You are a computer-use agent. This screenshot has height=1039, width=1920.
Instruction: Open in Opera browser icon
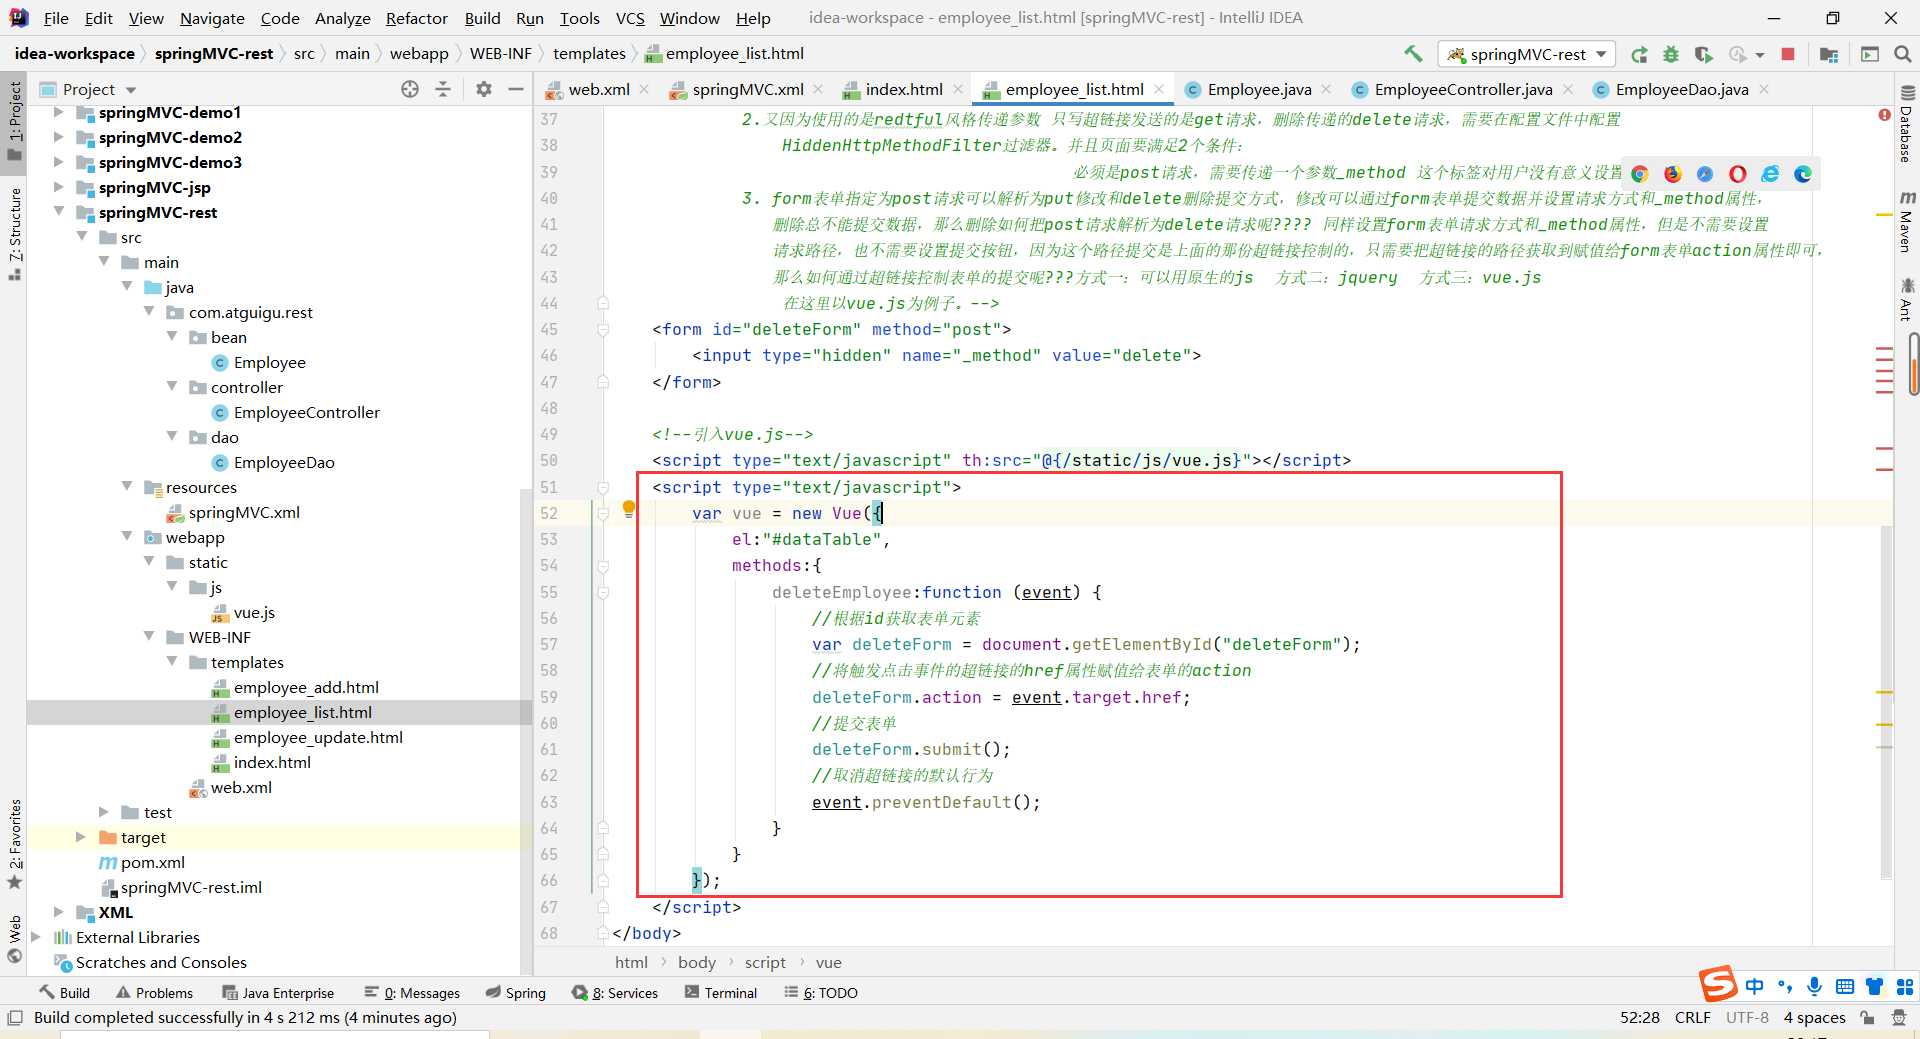(1738, 174)
